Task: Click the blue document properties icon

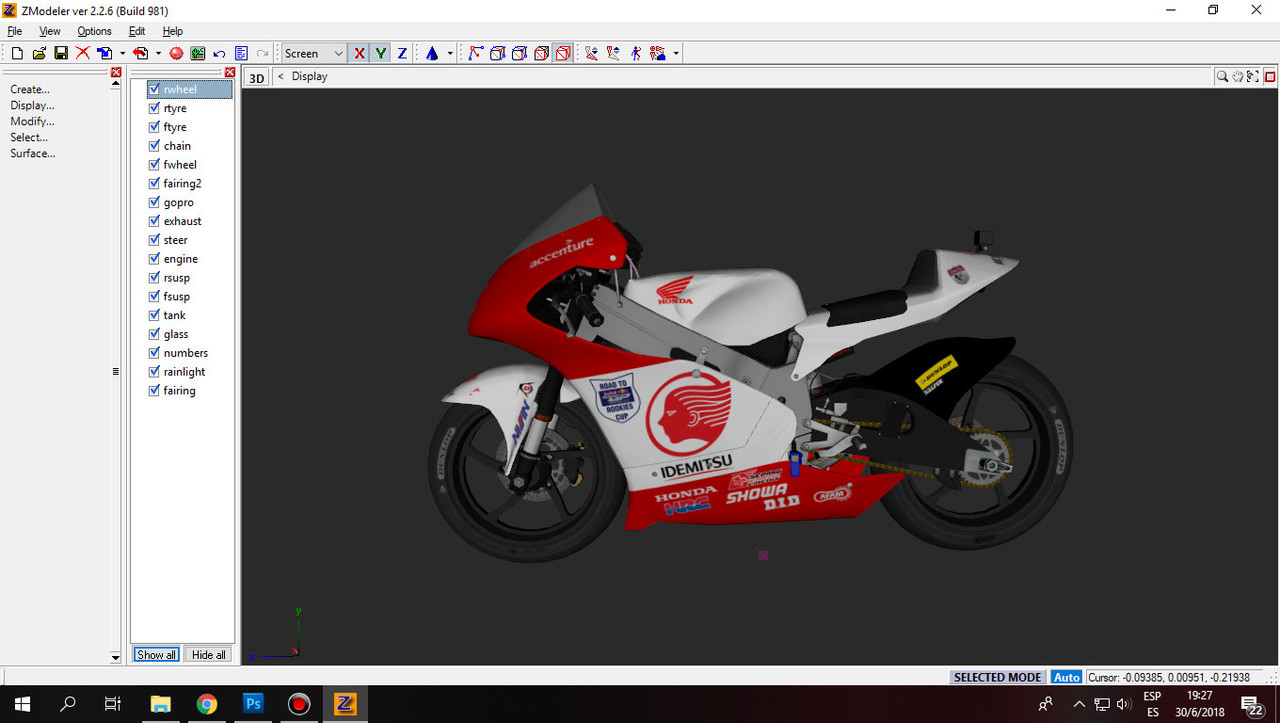Action: (241, 53)
